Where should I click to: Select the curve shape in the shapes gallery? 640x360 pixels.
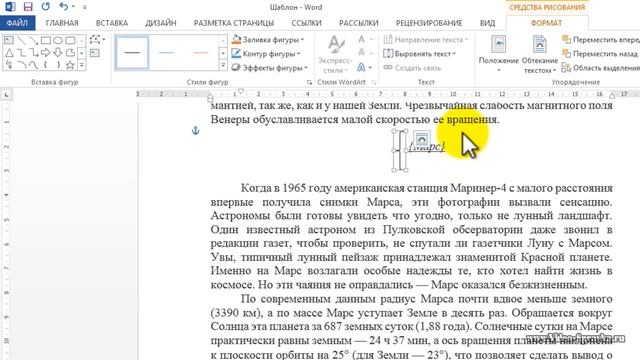click(x=33, y=64)
